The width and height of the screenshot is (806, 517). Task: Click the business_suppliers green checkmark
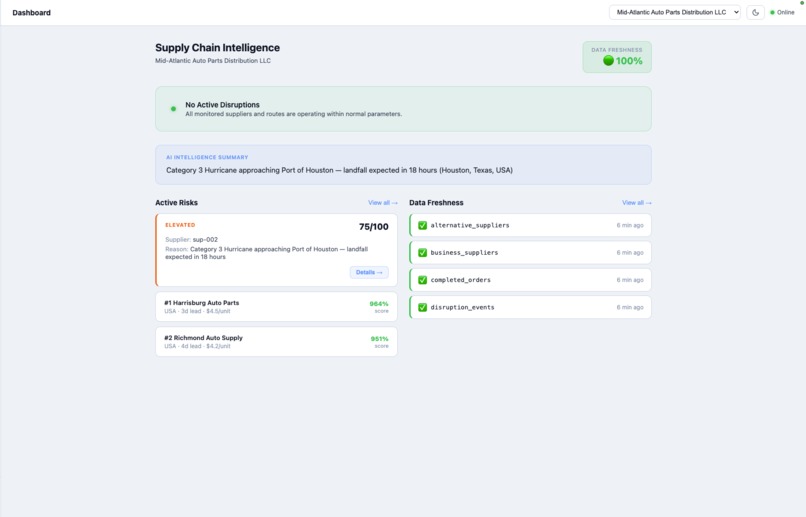point(423,252)
